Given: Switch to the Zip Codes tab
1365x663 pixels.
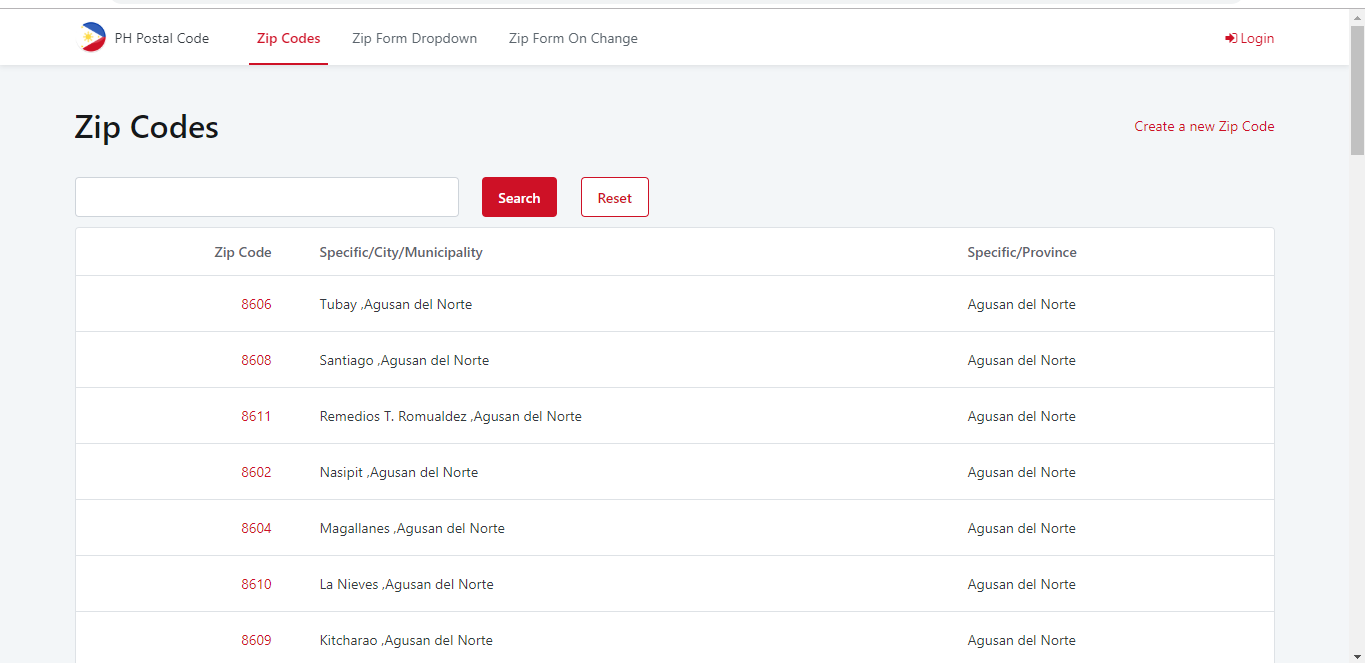Looking at the screenshot, I should click(x=289, y=39).
